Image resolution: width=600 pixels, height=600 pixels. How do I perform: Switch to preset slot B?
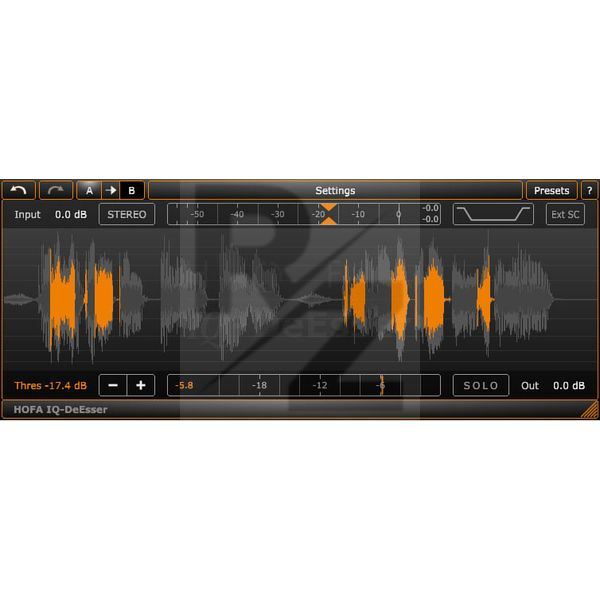click(x=132, y=190)
